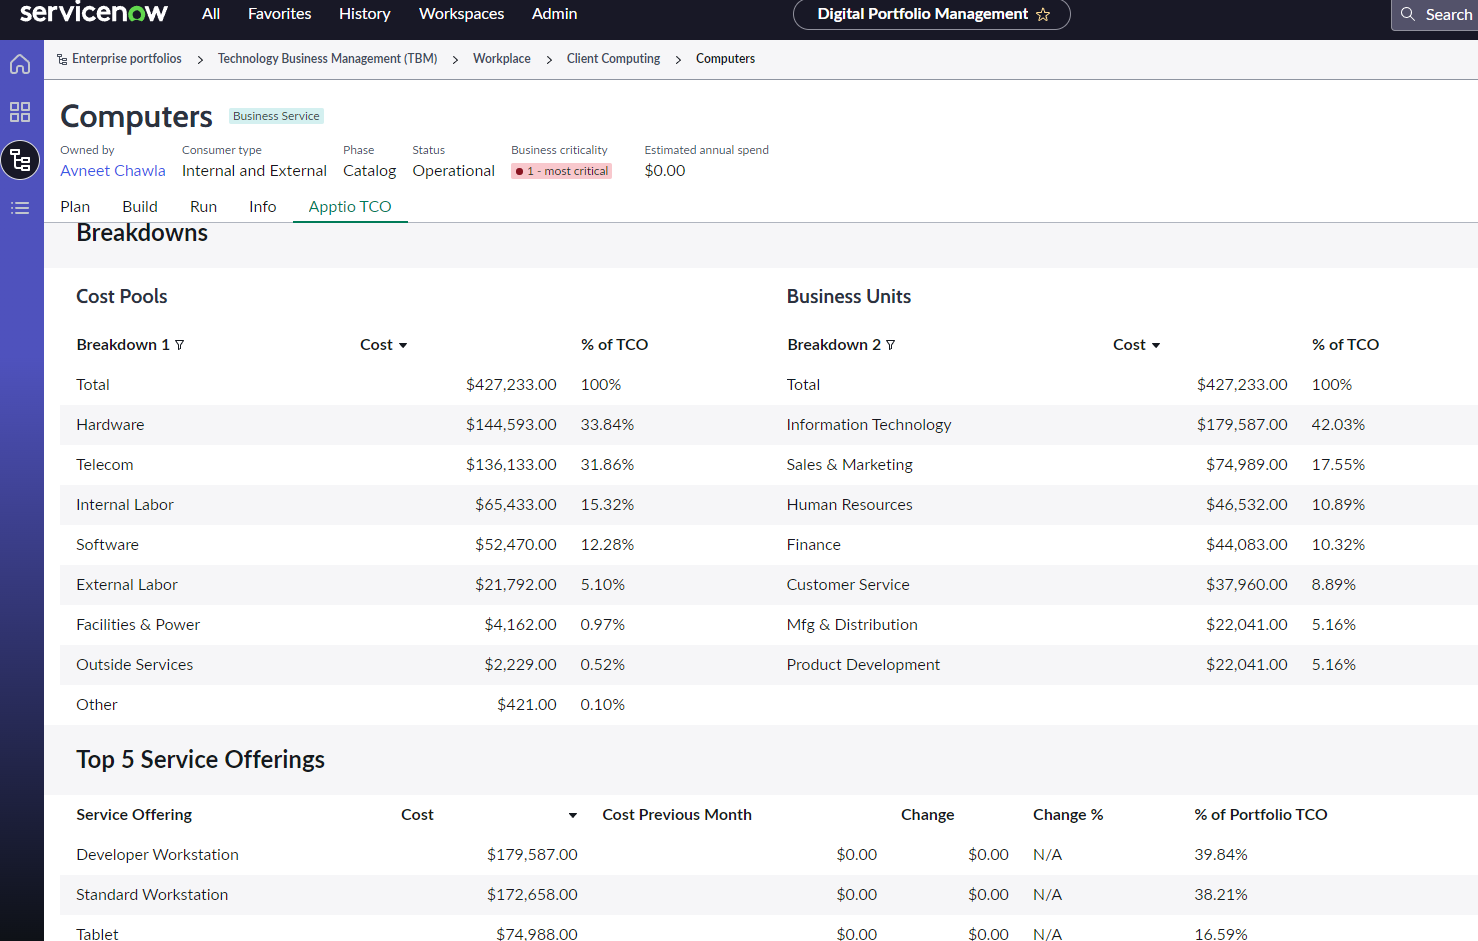Image resolution: width=1478 pixels, height=941 pixels.
Task: Click the Home icon in sidebar
Action: (x=20, y=65)
